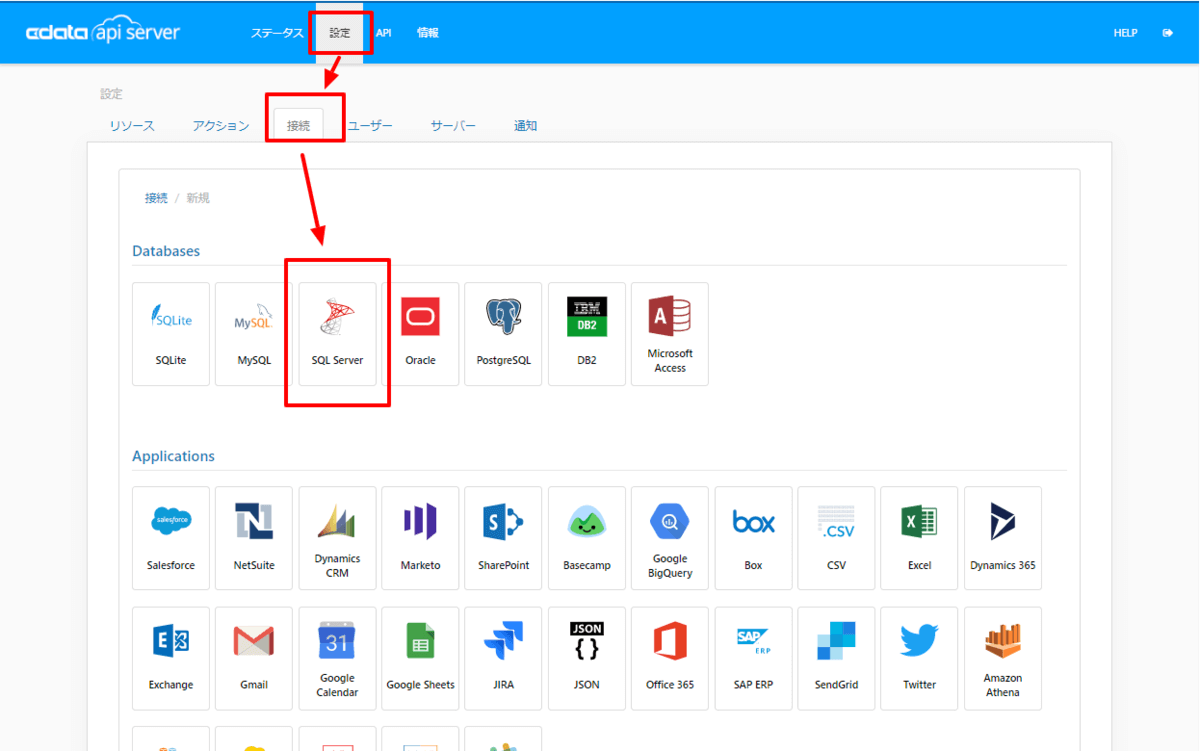Select the Amazon Athena connector
The width and height of the screenshot is (1200, 751).
coord(1003,658)
